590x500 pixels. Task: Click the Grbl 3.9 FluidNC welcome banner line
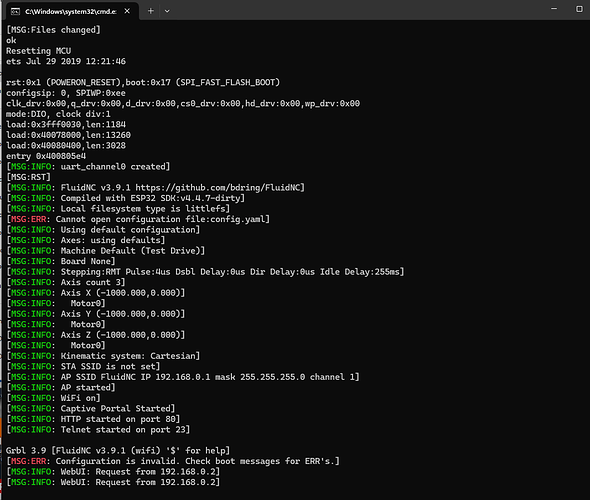click(x=118, y=450)
